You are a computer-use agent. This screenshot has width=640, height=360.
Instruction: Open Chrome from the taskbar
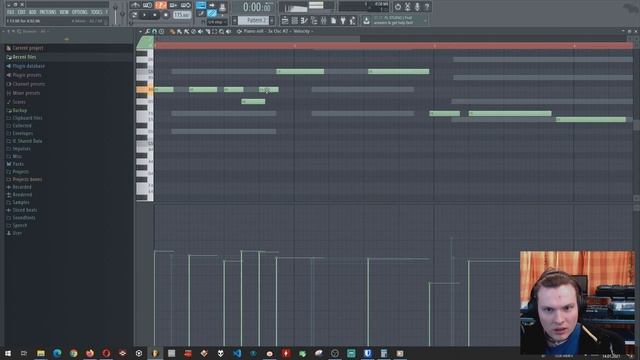[73, 353]
